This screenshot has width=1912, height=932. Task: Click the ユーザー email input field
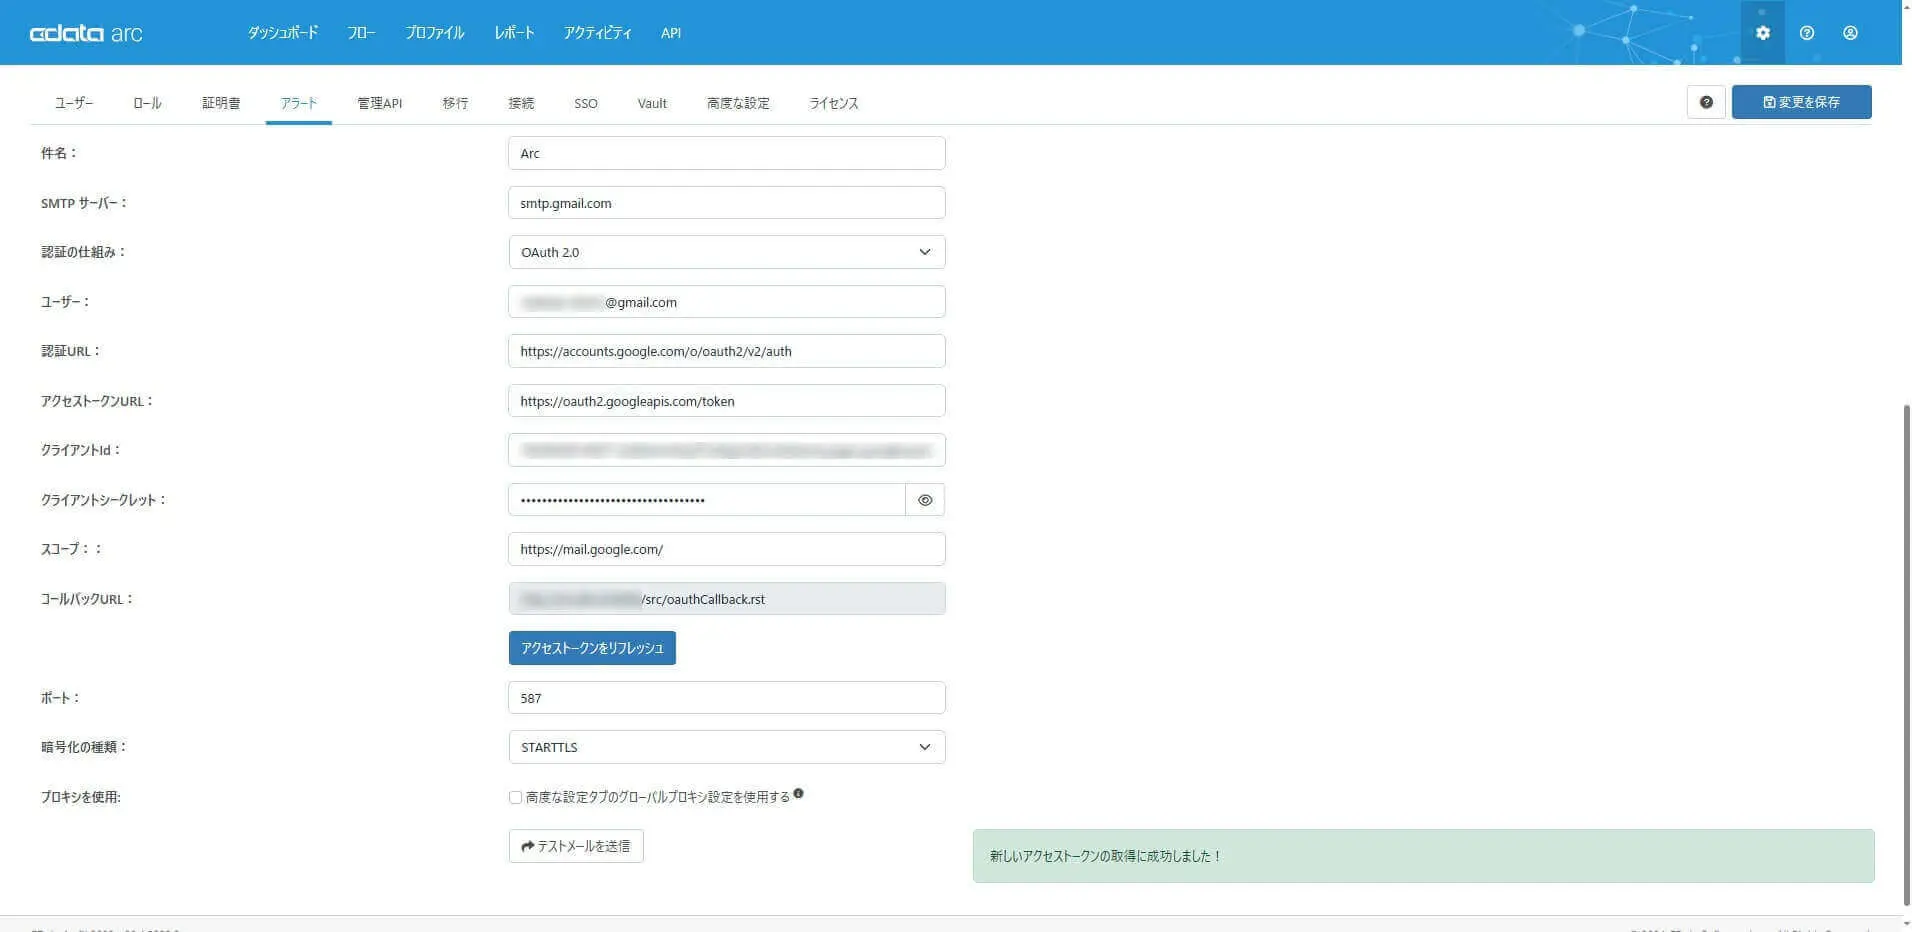click(727, 302)
